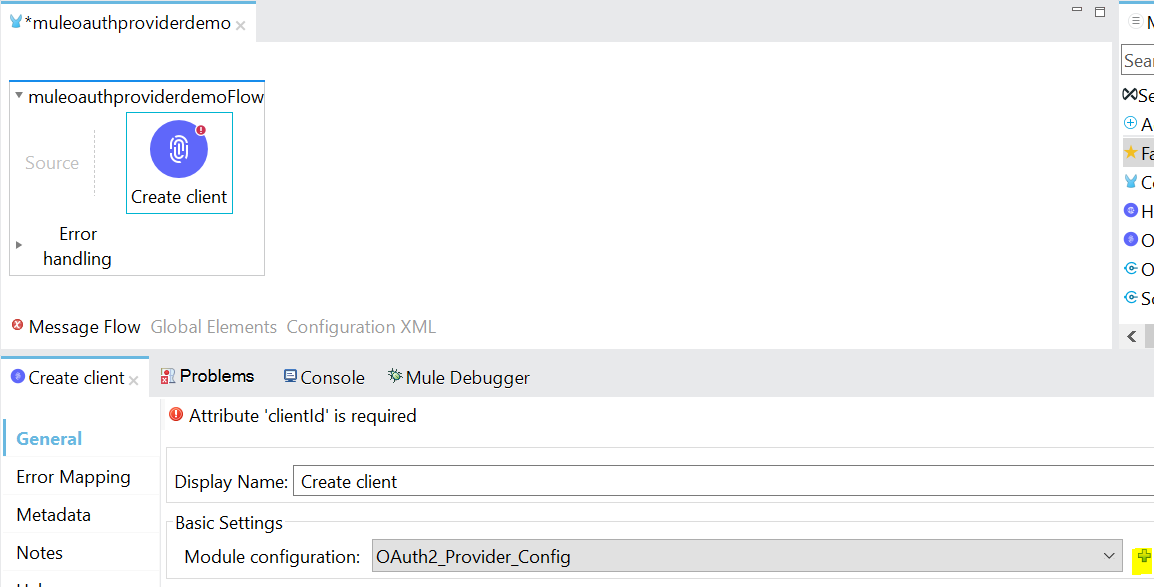Click the palette search field
The image size is (1154, 587).
[x=1138, y=60]
